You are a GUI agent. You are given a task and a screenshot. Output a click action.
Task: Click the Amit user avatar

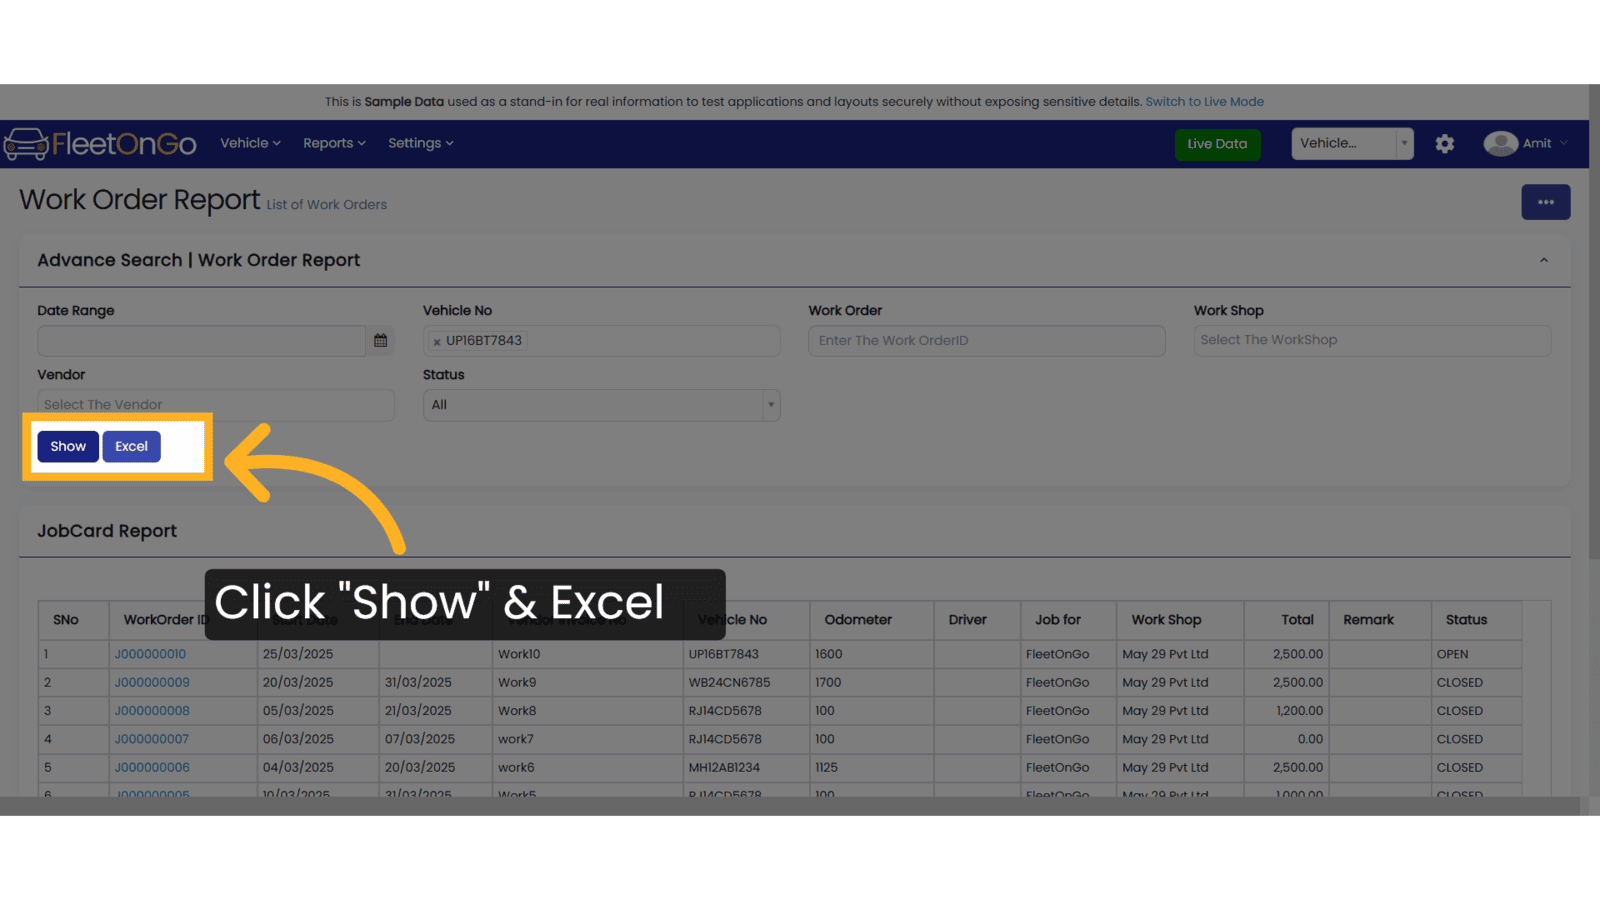click(1500, 144)
